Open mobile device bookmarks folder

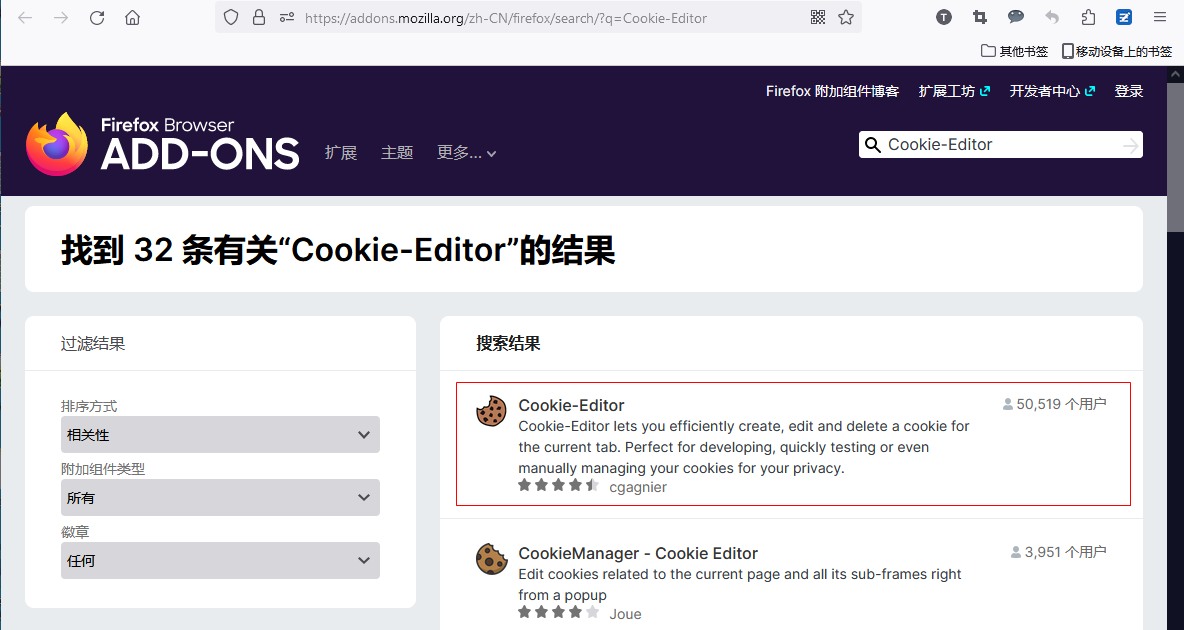[x=1117, y=51]
